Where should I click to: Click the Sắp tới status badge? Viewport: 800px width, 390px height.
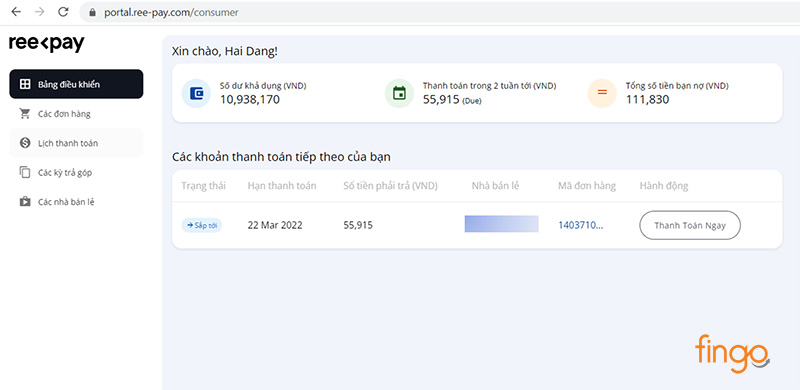[202, 225]
